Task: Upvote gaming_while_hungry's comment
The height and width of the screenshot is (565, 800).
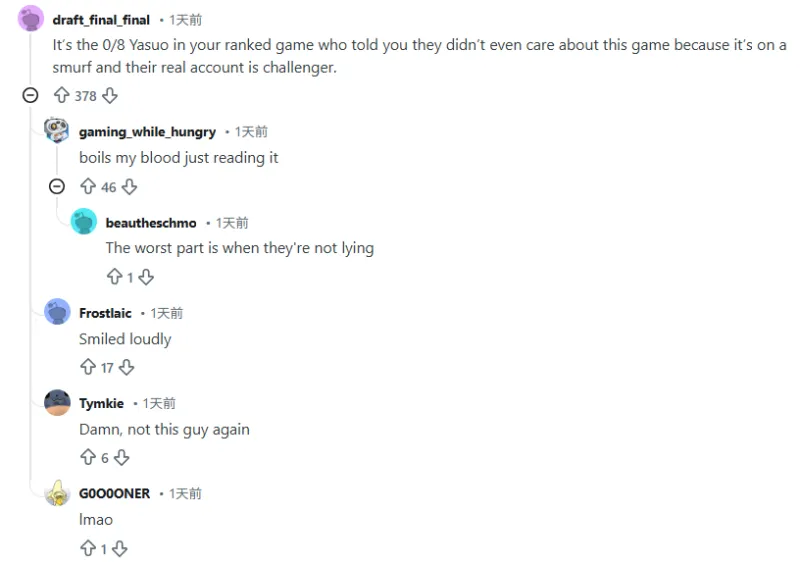Action: pyautogui.click(x=88, y=187)
